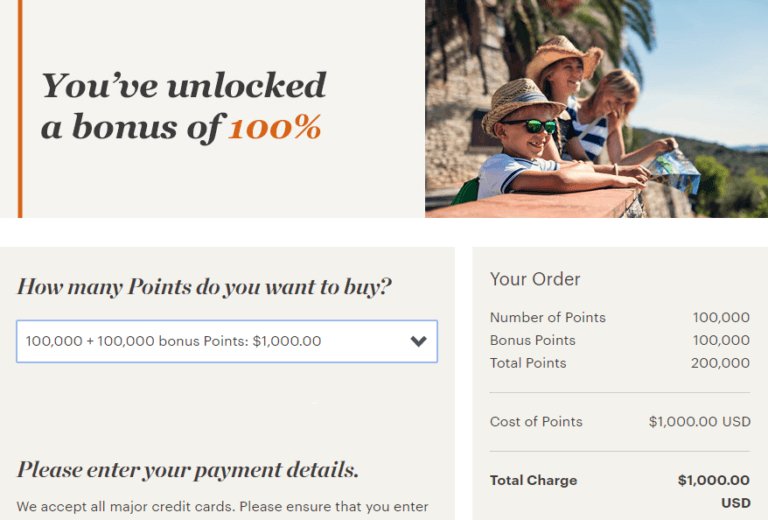Click the chevron arrow in points selector
Image resolution: width=768 pixels, height=520 pixels.
pyautogui.click(x=419, y=341)
